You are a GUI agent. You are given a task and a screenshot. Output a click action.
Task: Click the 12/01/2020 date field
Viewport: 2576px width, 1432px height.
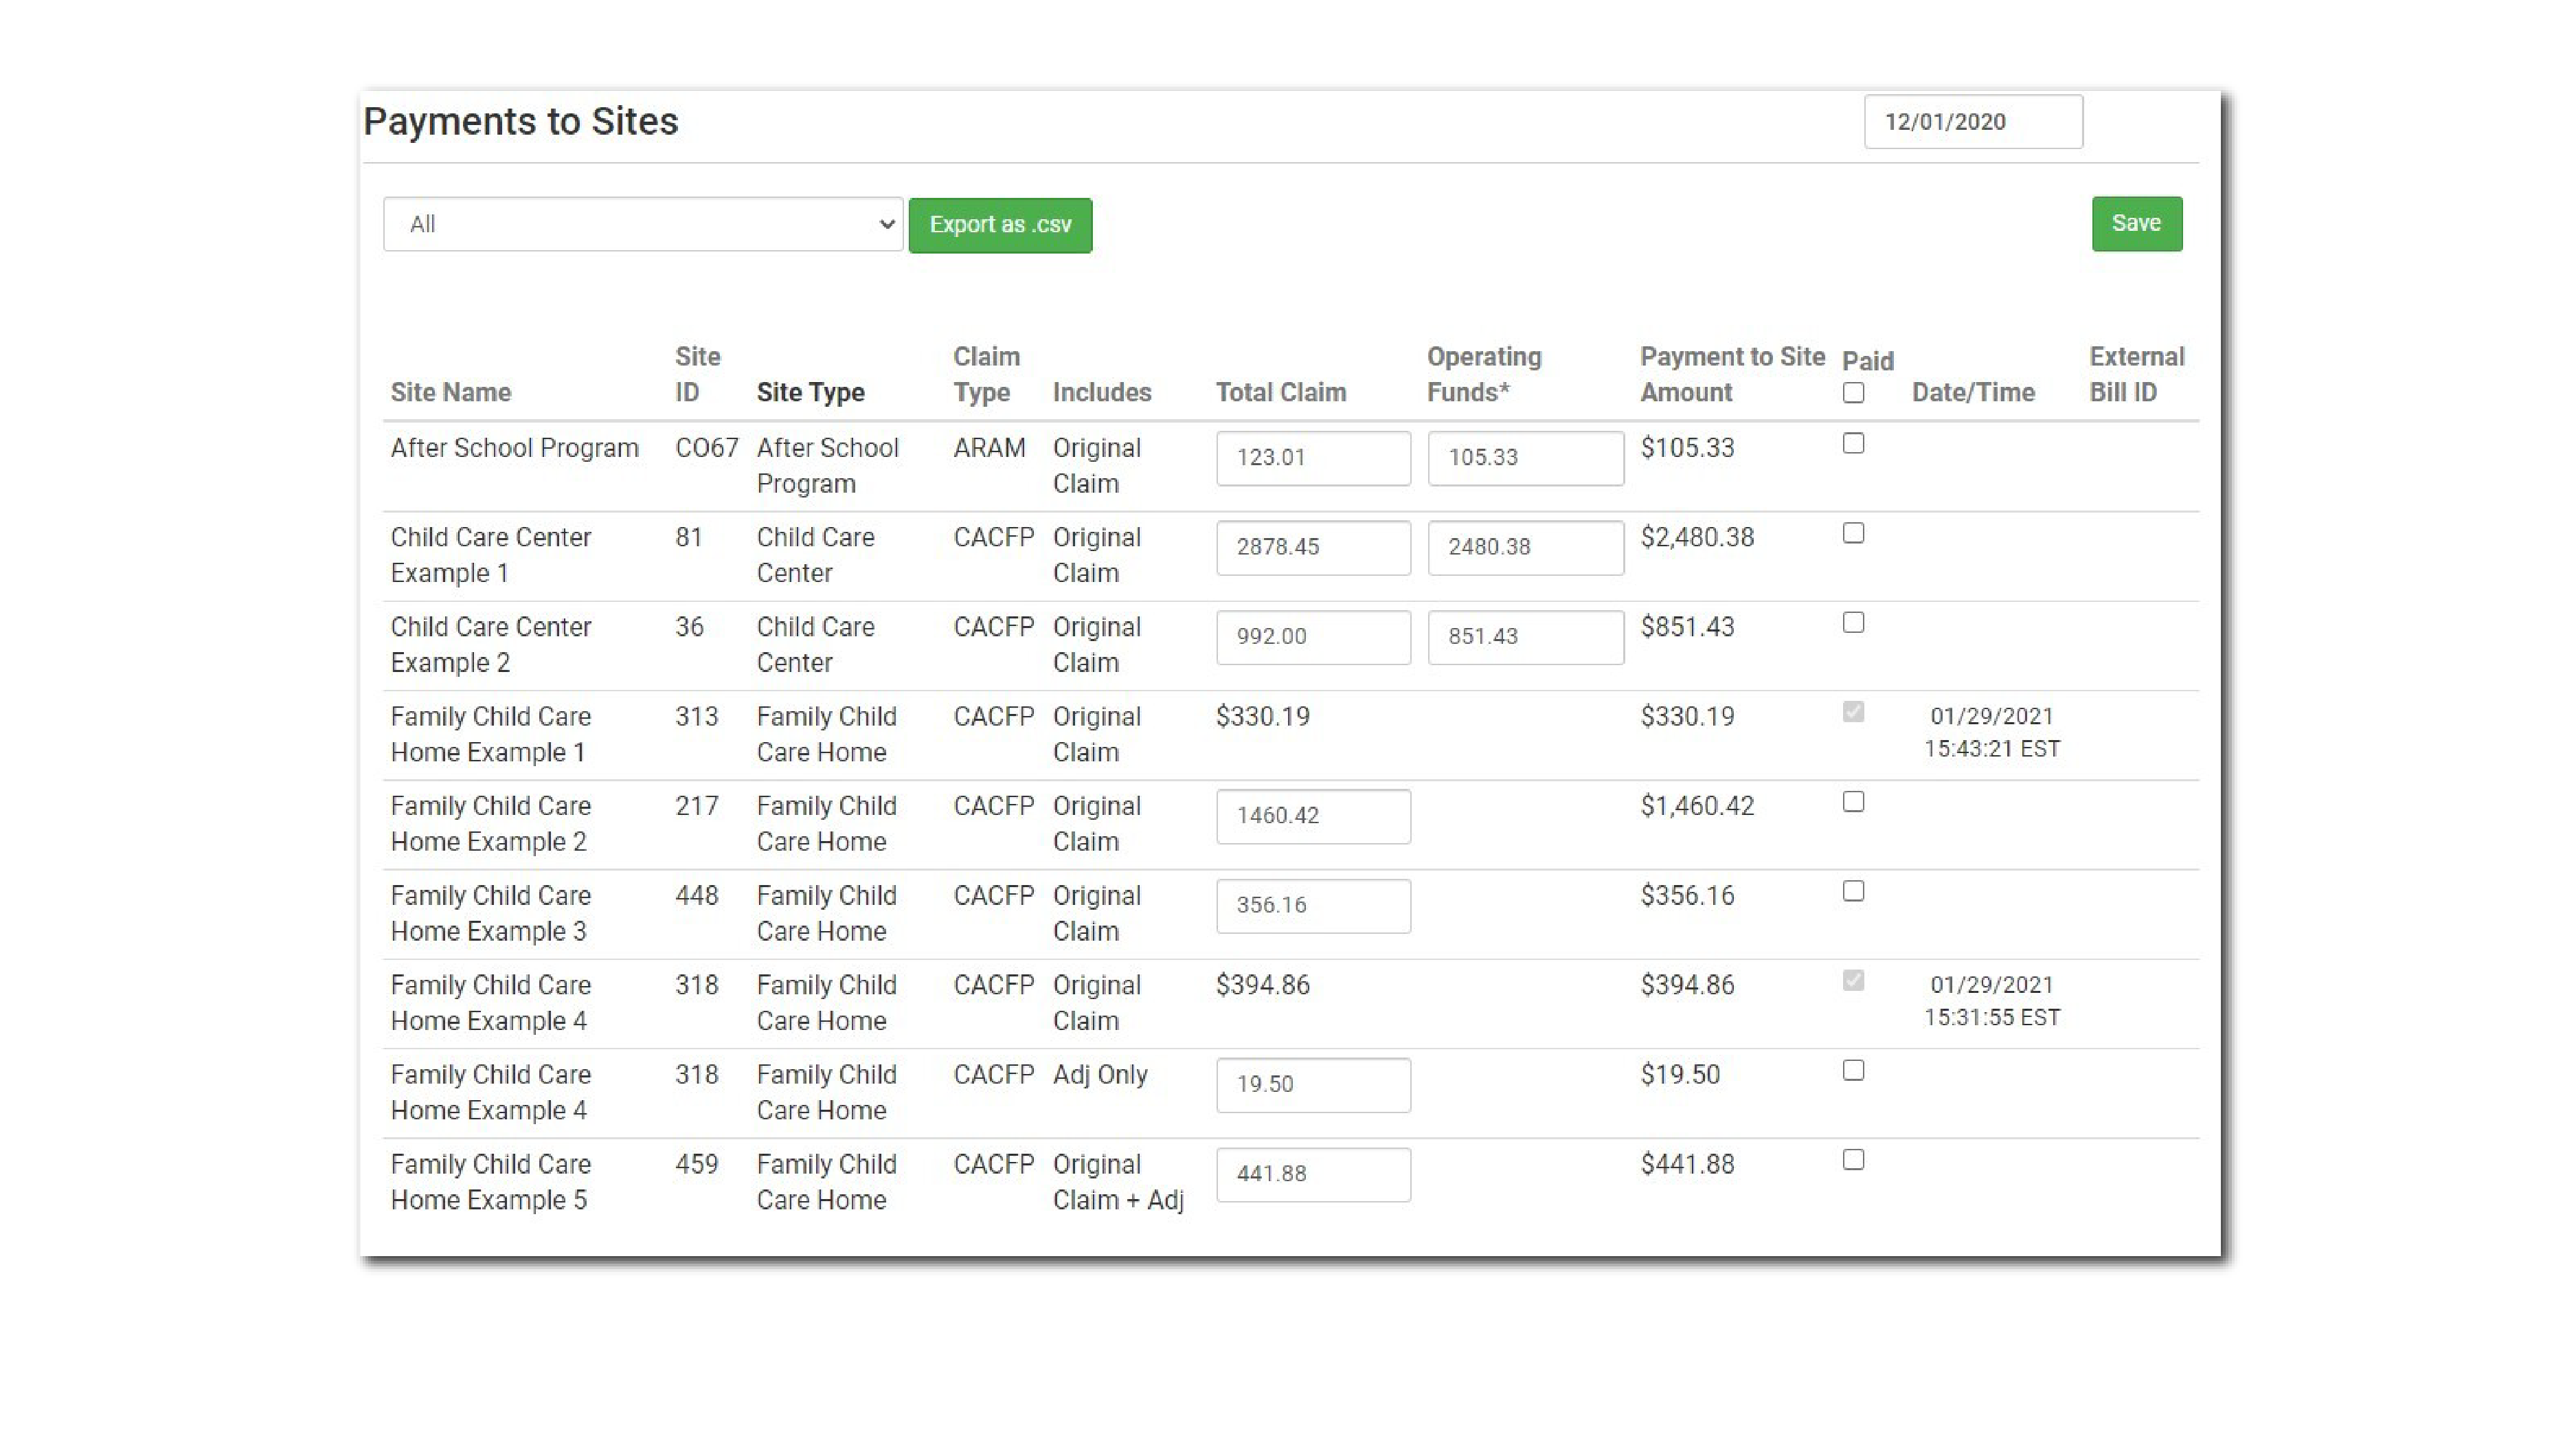click(1972, 122)
